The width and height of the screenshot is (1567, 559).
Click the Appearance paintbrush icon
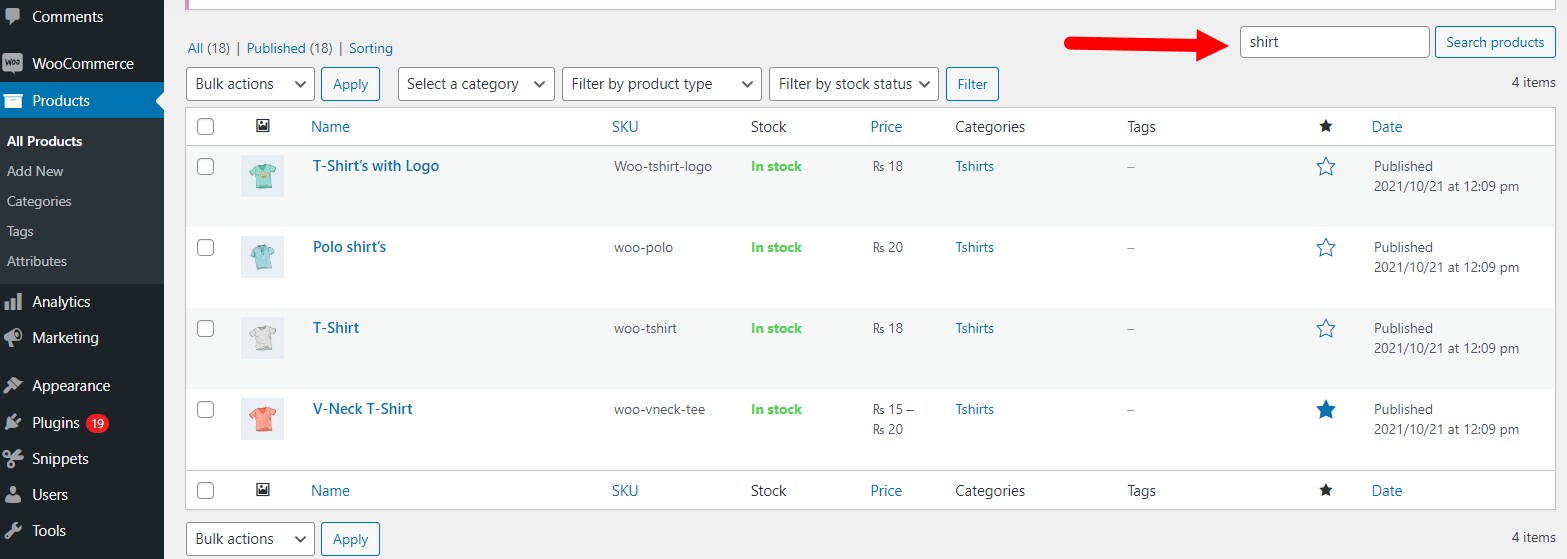pos(13,386)
